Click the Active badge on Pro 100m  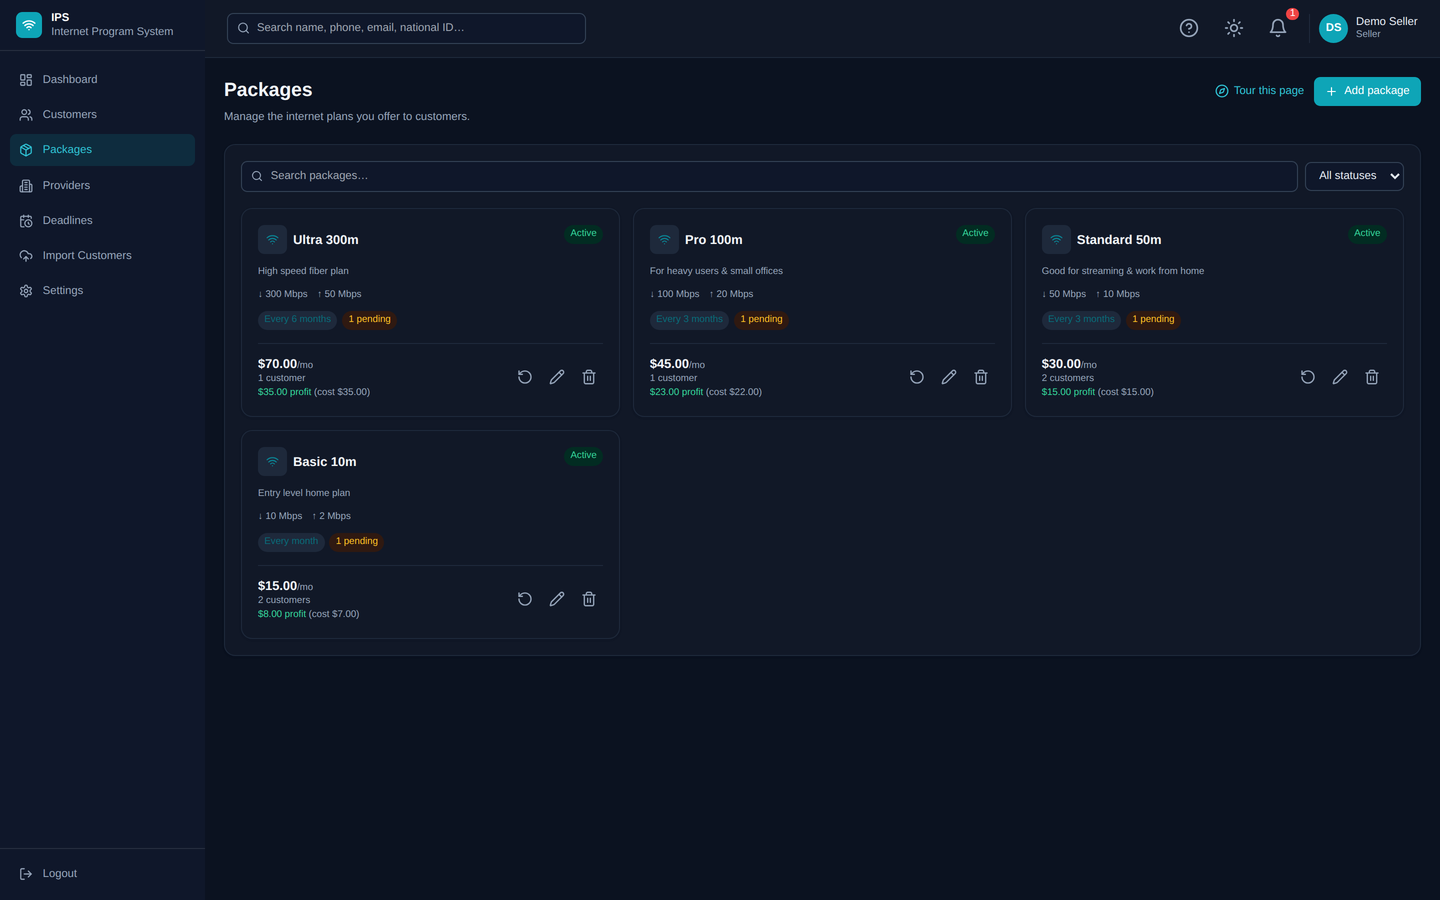[x=975, y=233]
